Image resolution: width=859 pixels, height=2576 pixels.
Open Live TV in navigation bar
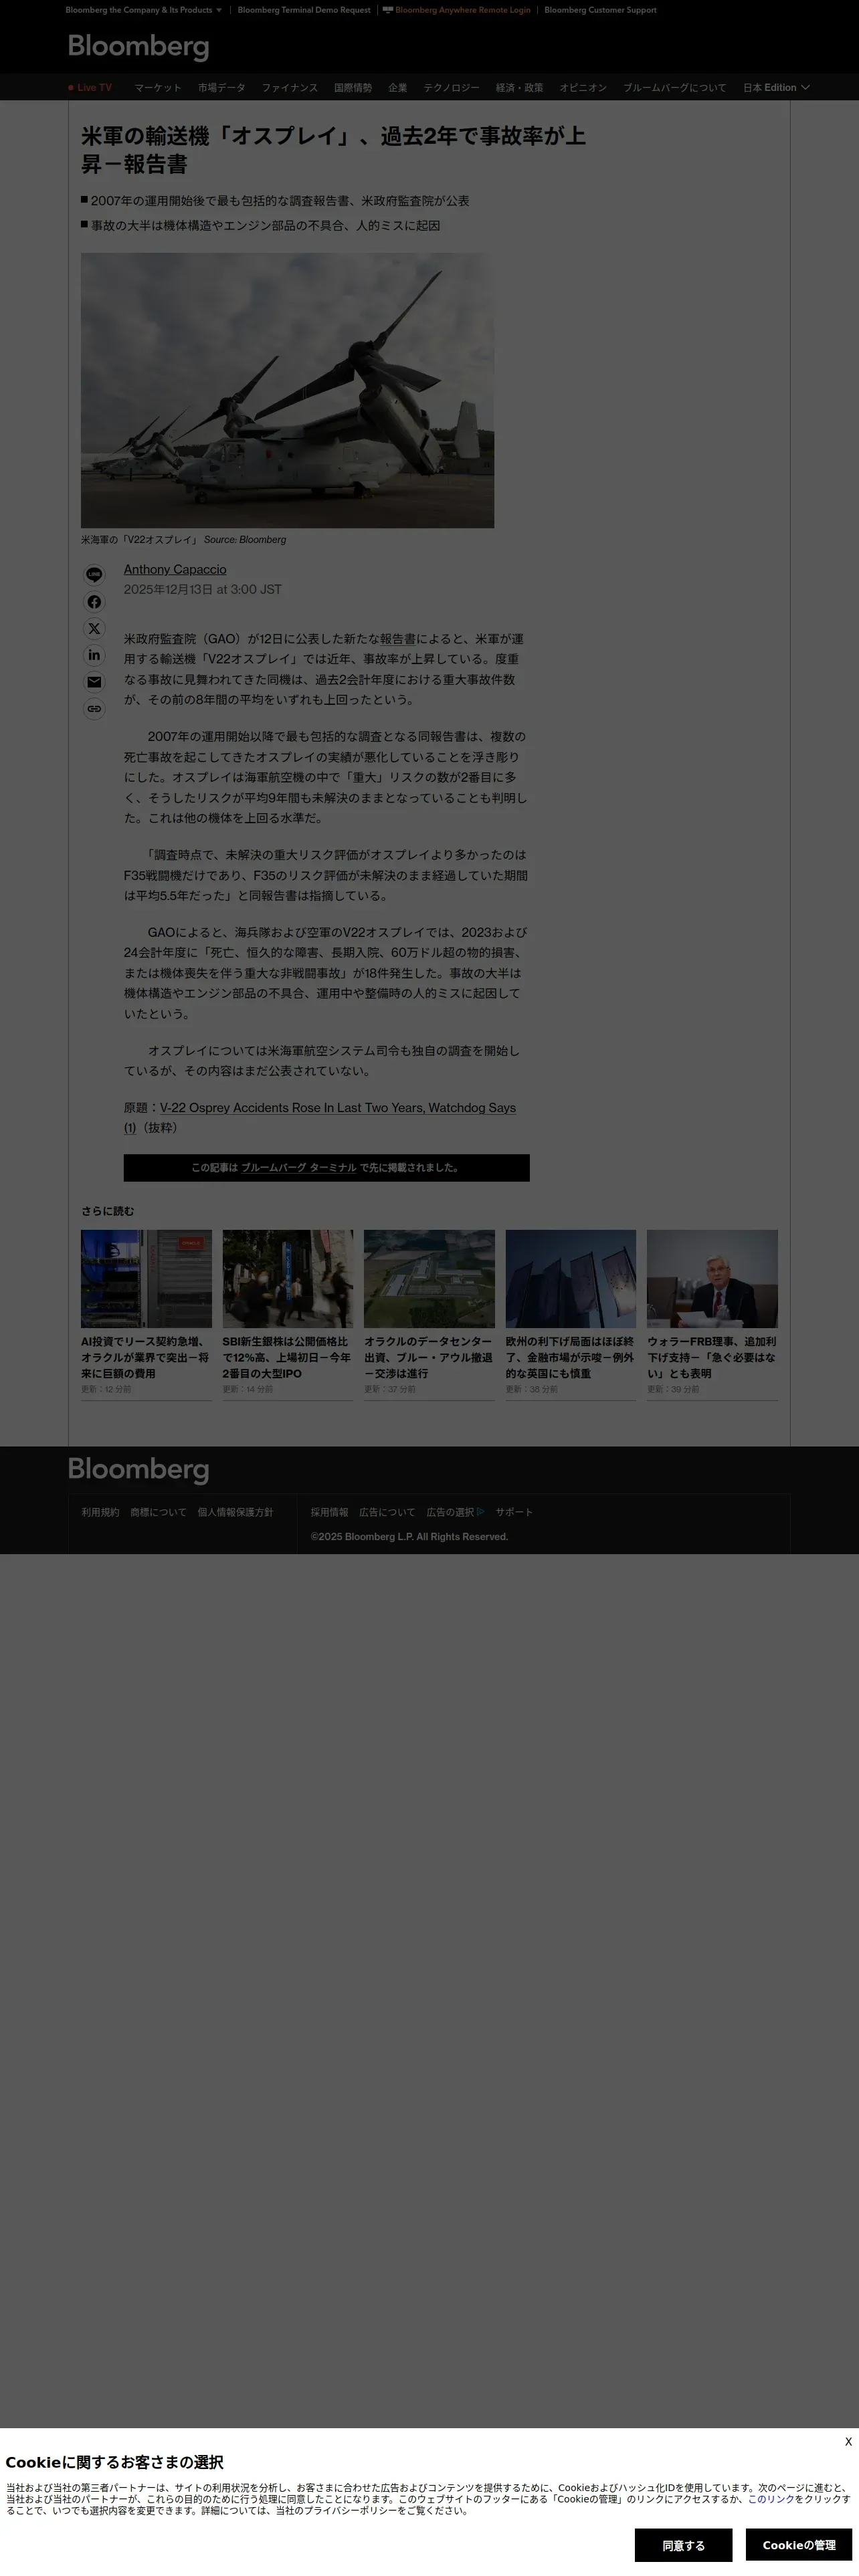pyautogui.click(x=90, y=88)
